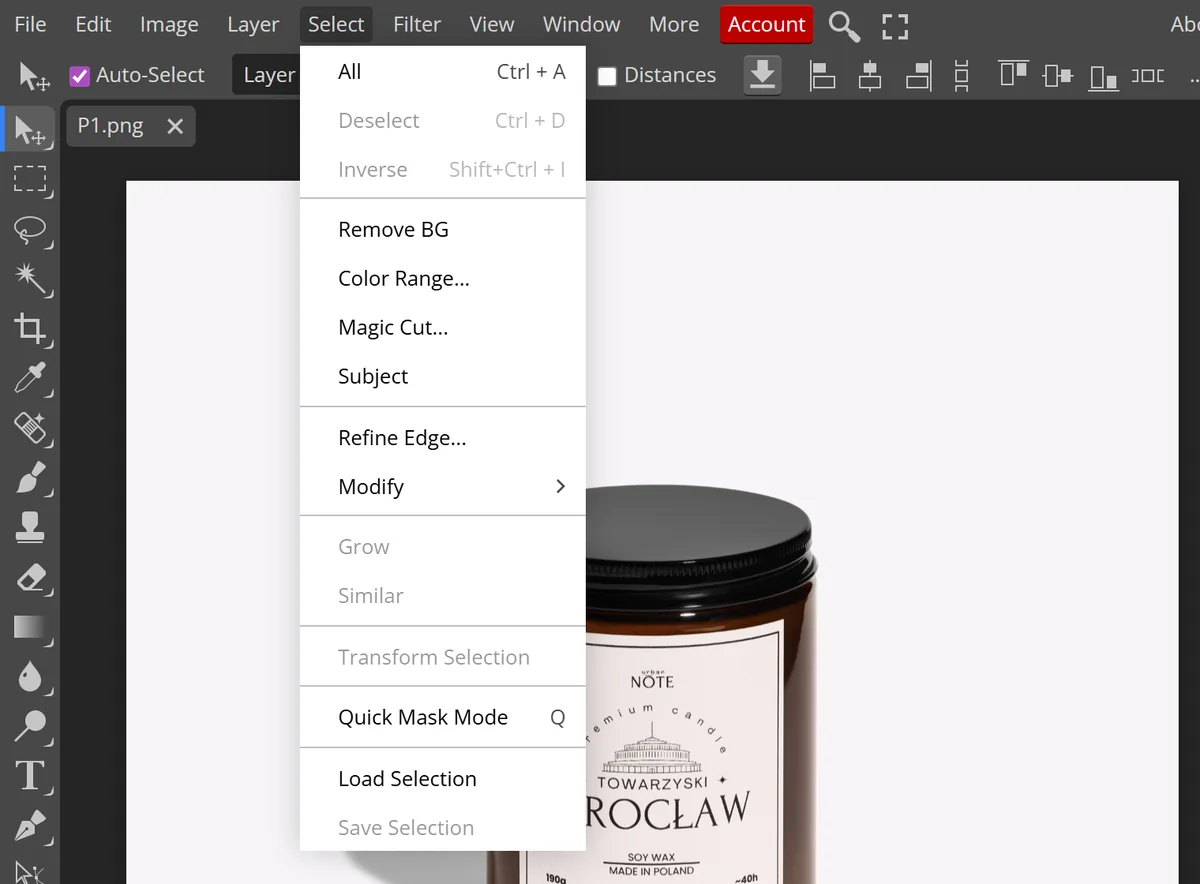Close the P1.png tab
Screen dimensions: 1200x884
[175, 126]
